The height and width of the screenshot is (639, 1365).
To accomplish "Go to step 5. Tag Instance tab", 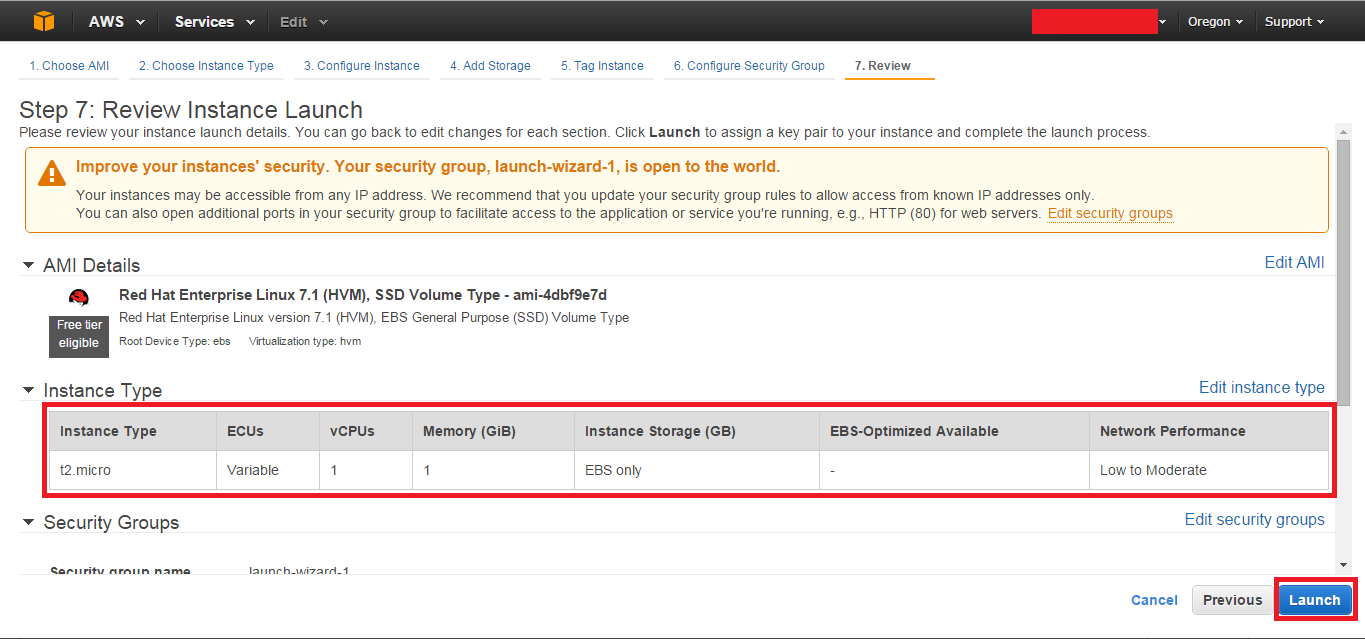I will [x=602, y=66].
